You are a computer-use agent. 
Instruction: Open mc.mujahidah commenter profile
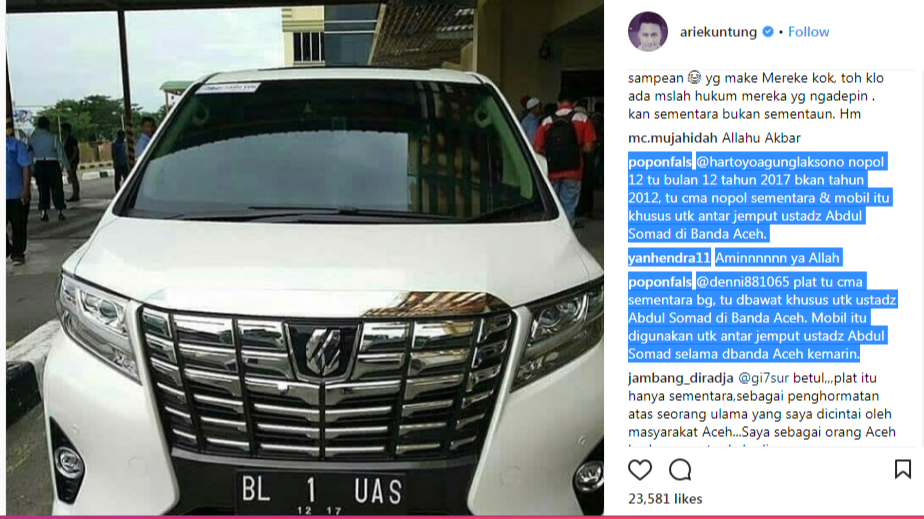tap(673, 138)
